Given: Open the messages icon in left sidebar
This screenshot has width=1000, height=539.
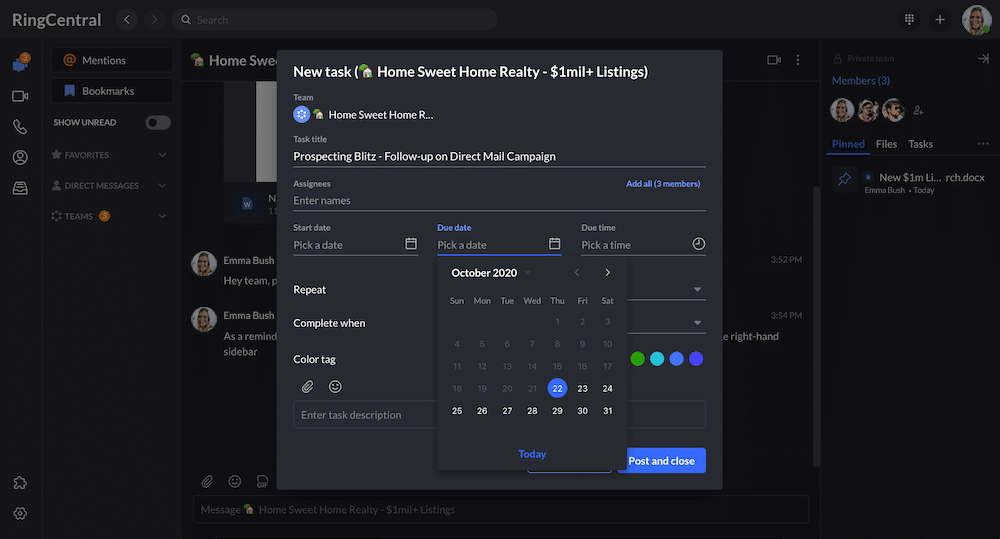Looking at the screenshot, I should pyautogui.click(x=20, y=63).
